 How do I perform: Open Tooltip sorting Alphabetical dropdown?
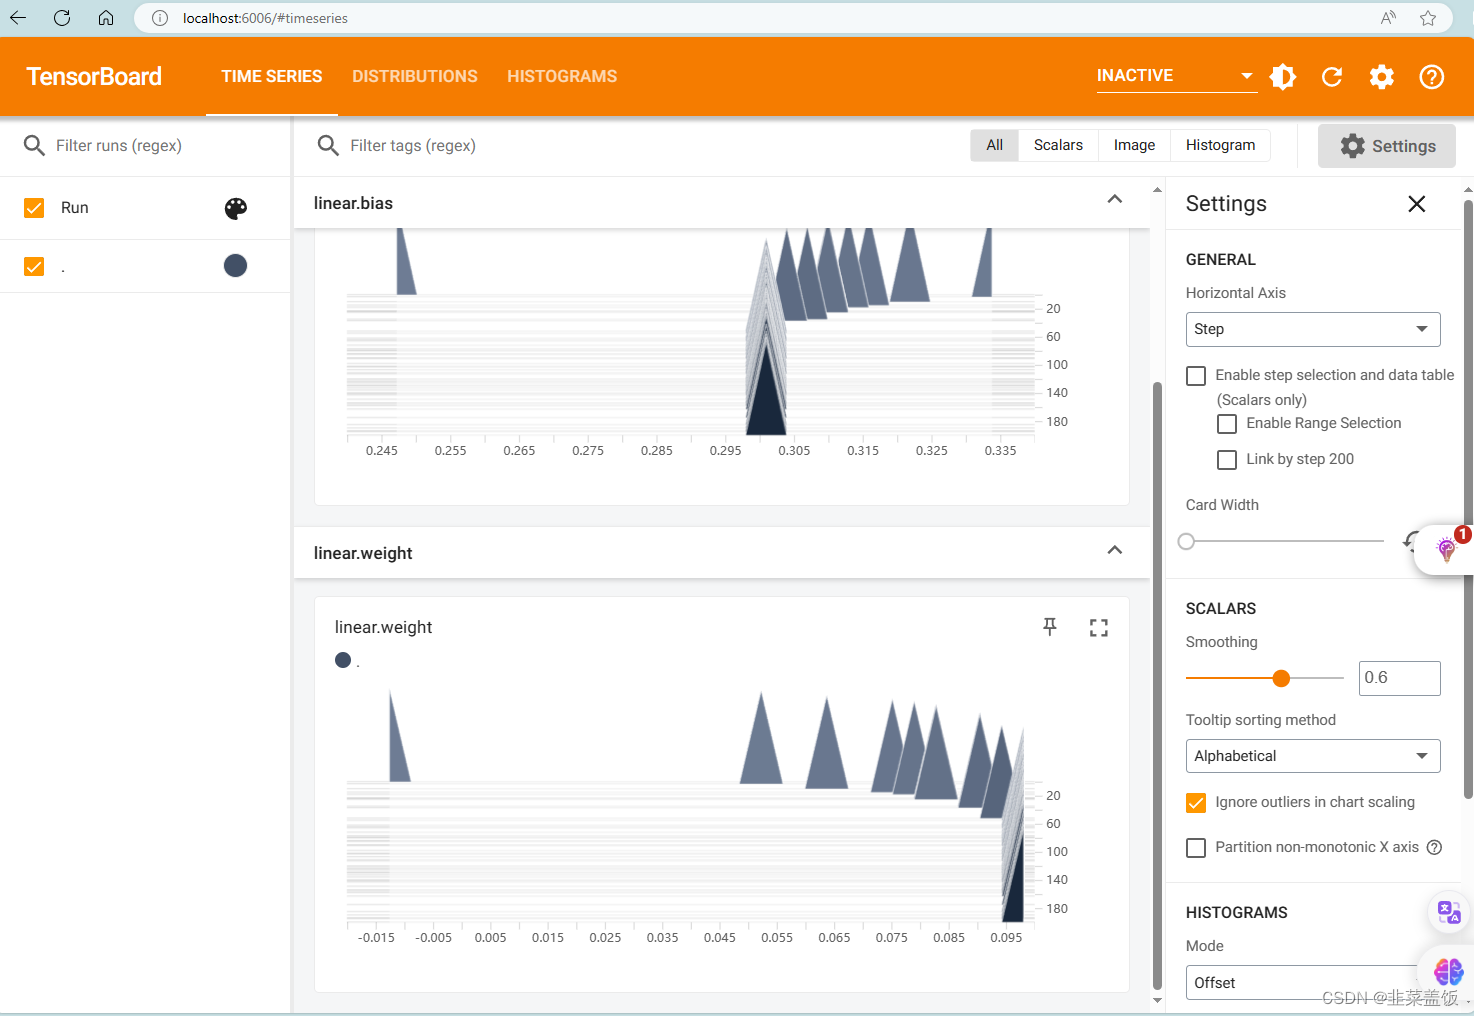[1313, 756]
